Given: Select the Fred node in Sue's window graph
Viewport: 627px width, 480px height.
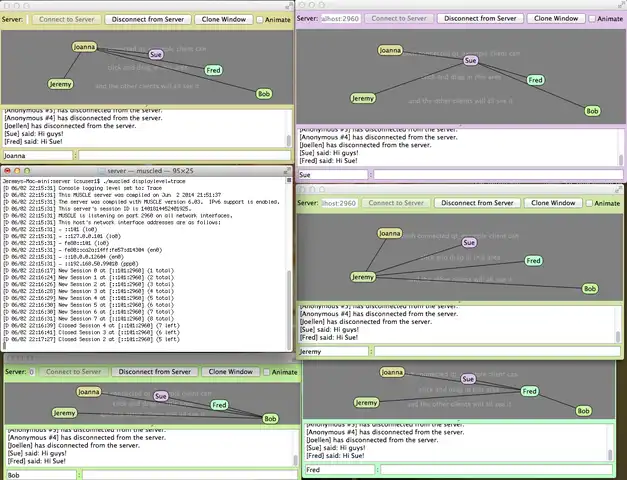Looking at the screenshot, I should pos(535,80).
